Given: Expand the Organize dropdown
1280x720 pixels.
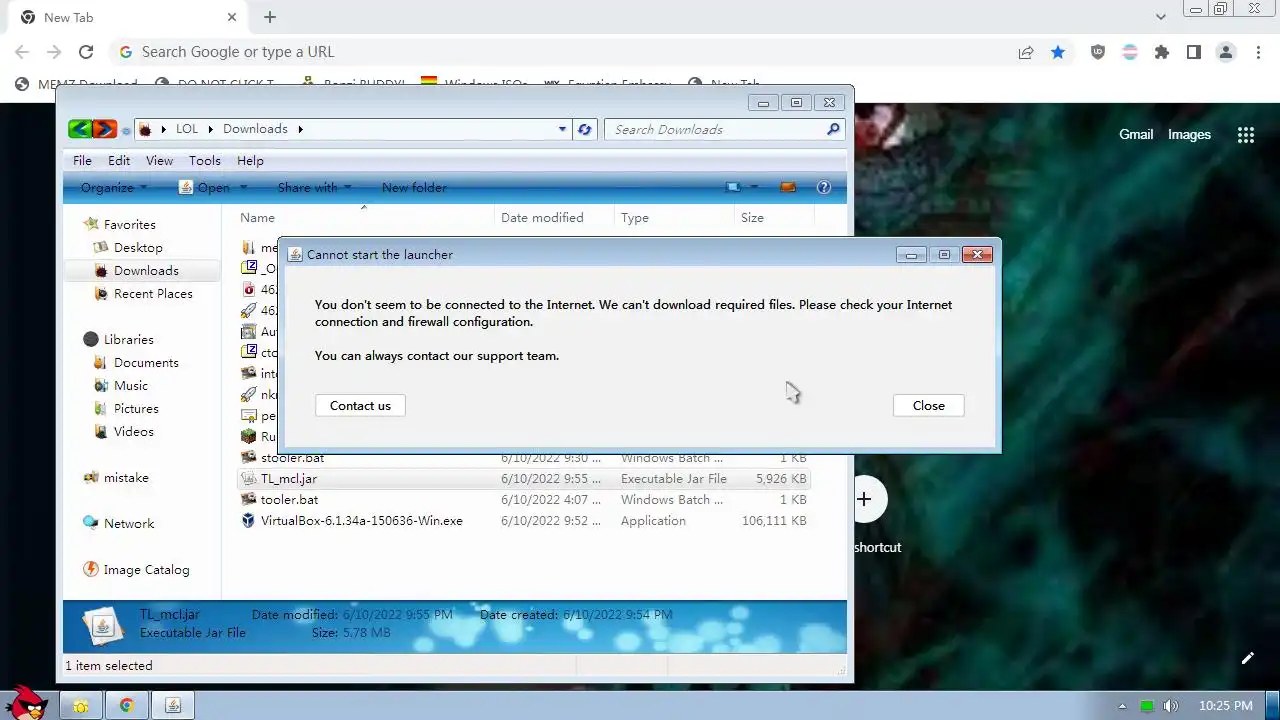Looking at the screenshot, I should tap(114, 187).
